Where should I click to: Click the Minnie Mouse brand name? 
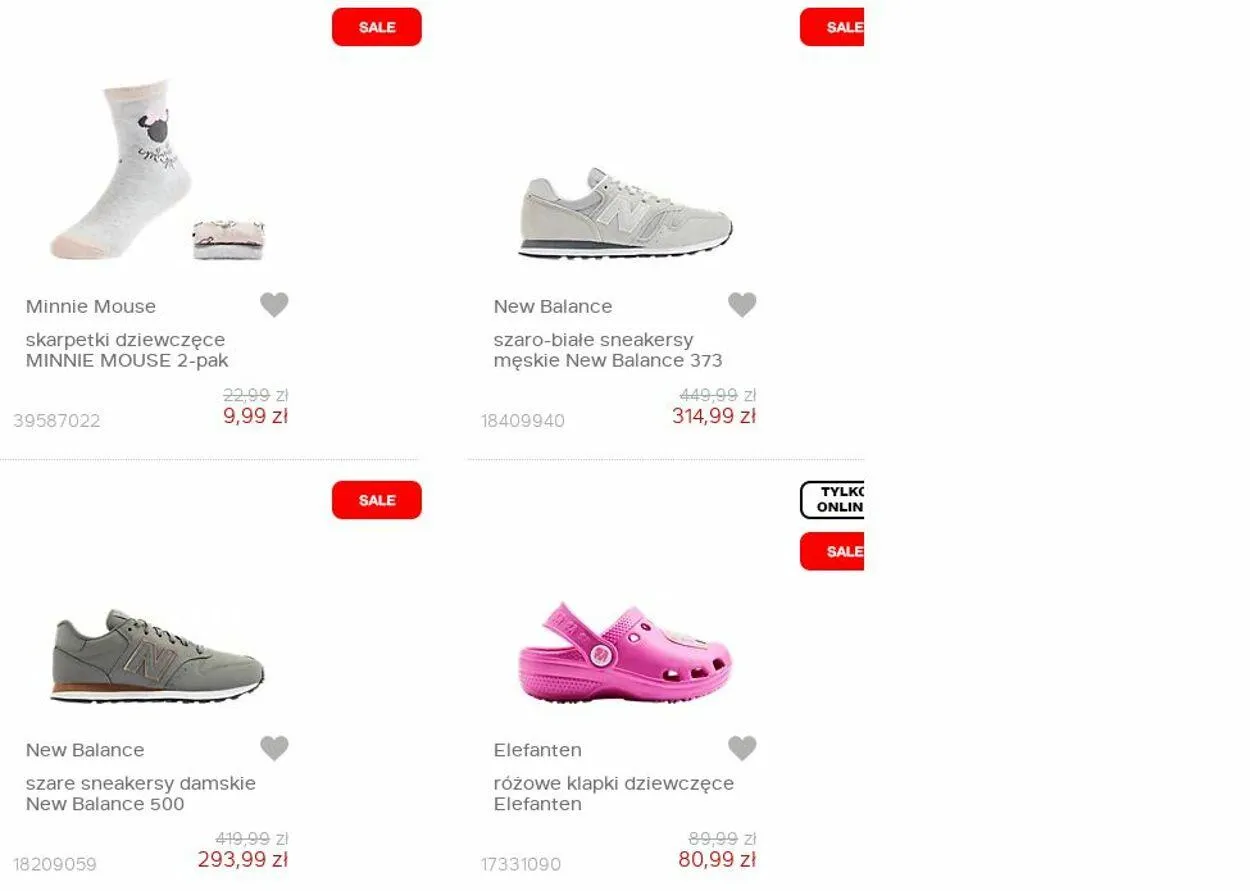(91, 306)
